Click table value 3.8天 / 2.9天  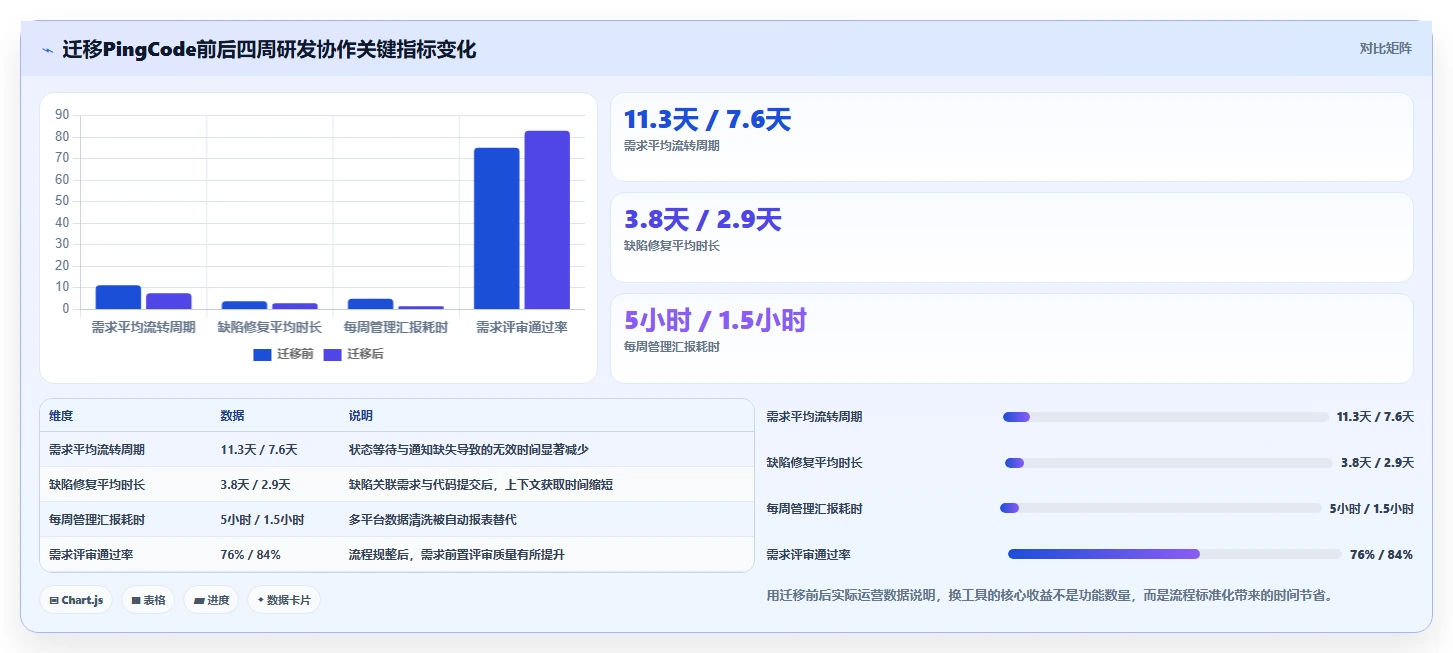click(x=255, y=485)
